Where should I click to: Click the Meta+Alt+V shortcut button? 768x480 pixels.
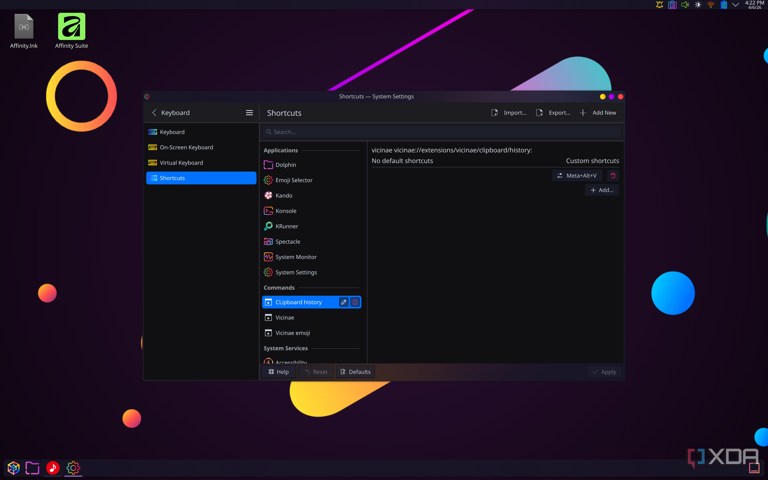(x=578, y=176)
